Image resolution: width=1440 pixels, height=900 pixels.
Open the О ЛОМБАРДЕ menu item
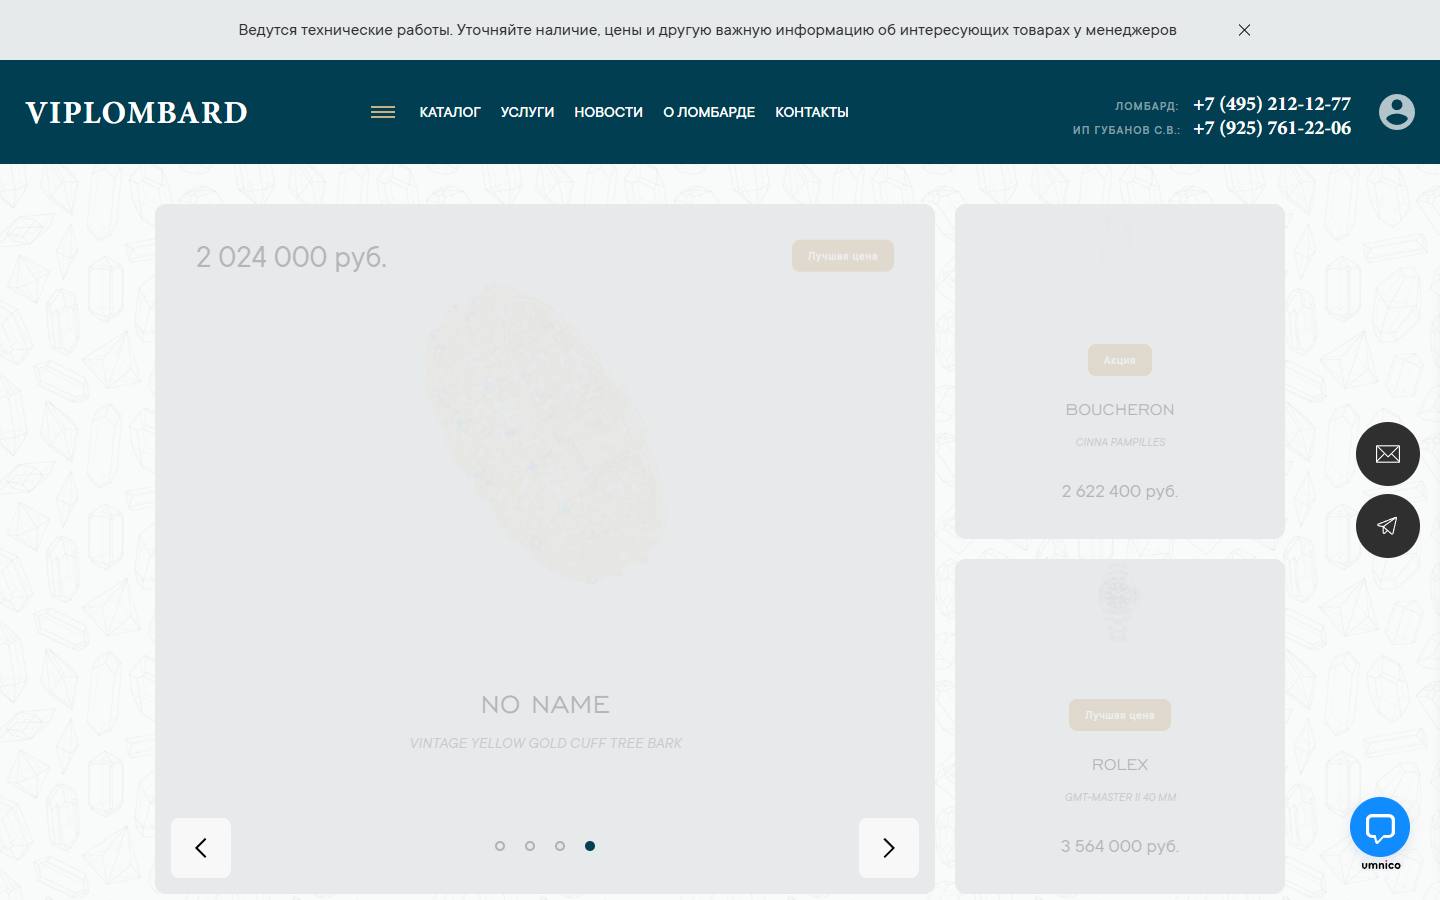pos(709,112)
